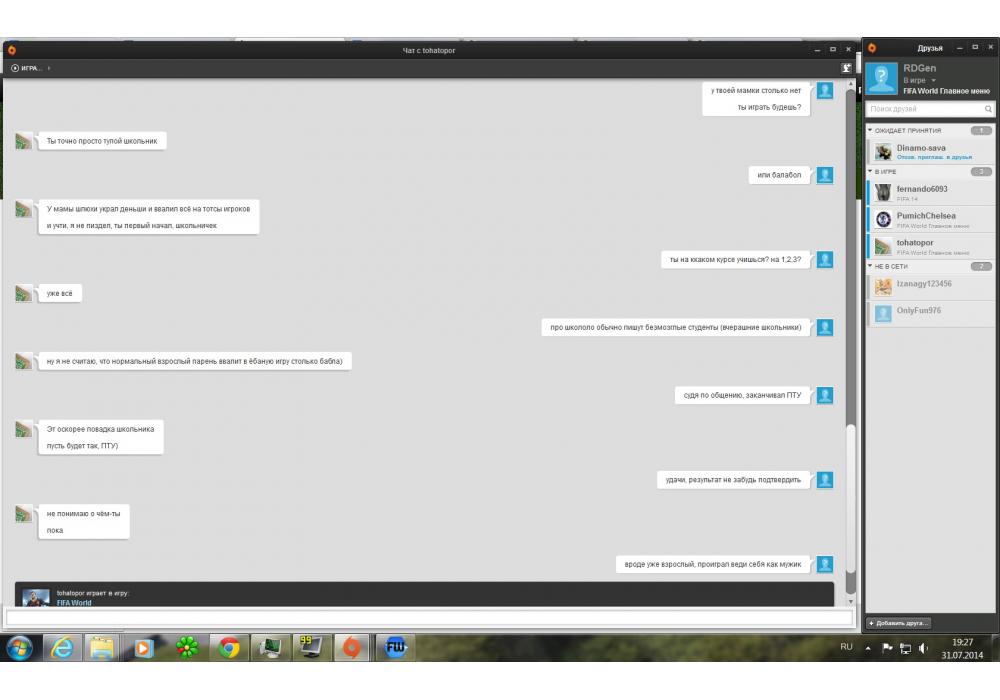This screenshot has width=1000, height=700.
Task: Click message 'или балабол'
Action: [779, 175]
